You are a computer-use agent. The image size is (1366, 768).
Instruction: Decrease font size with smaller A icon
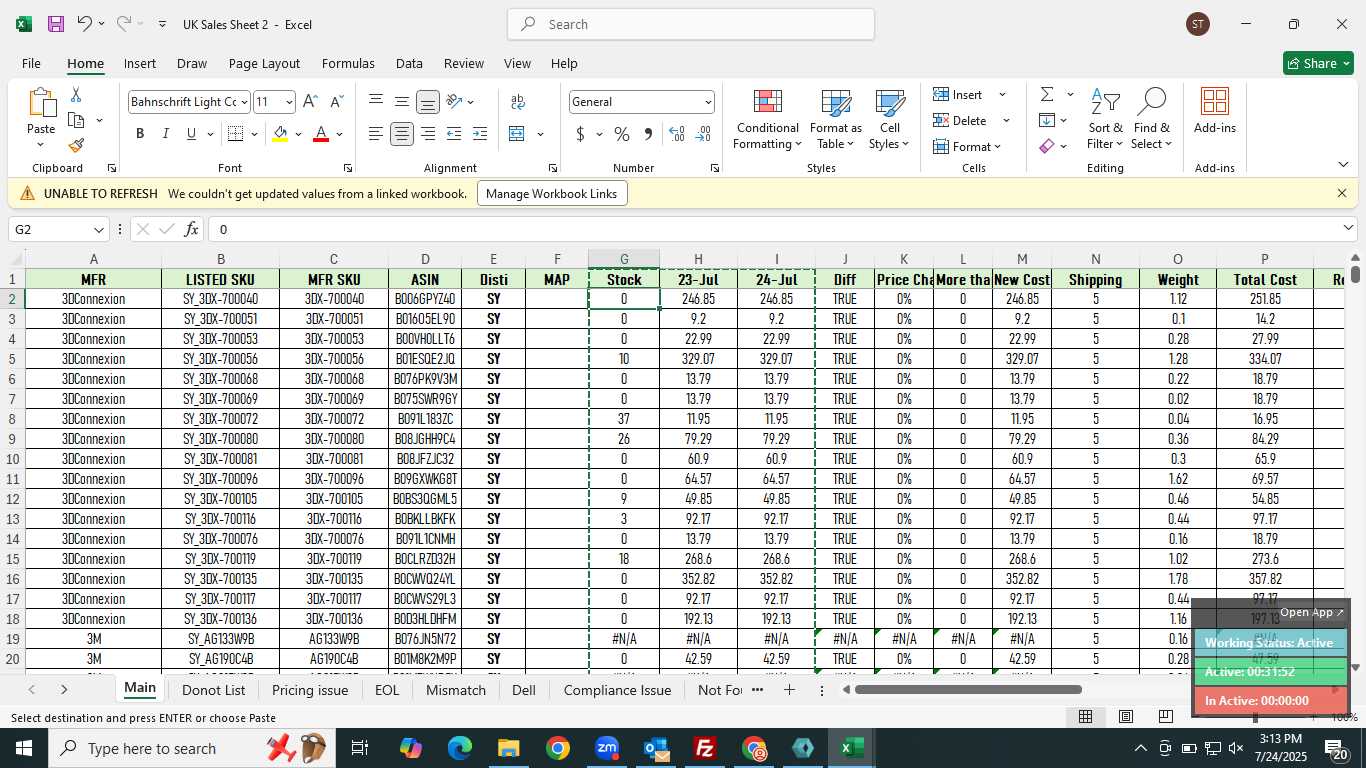pyautogui.click(x=336, y=102)
